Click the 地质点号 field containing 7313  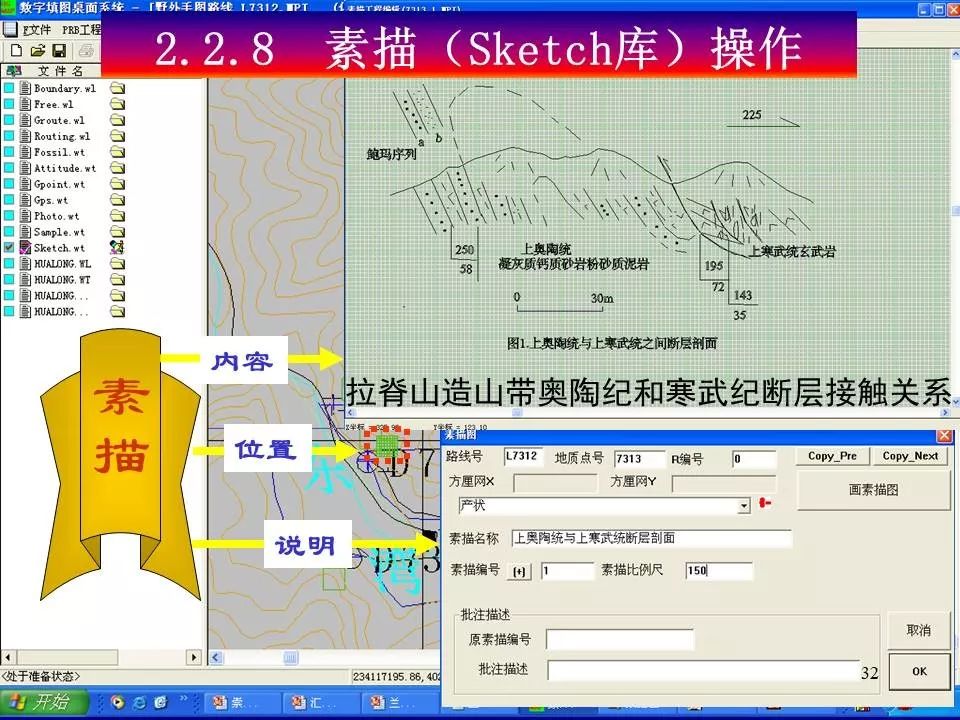[639, 459]
